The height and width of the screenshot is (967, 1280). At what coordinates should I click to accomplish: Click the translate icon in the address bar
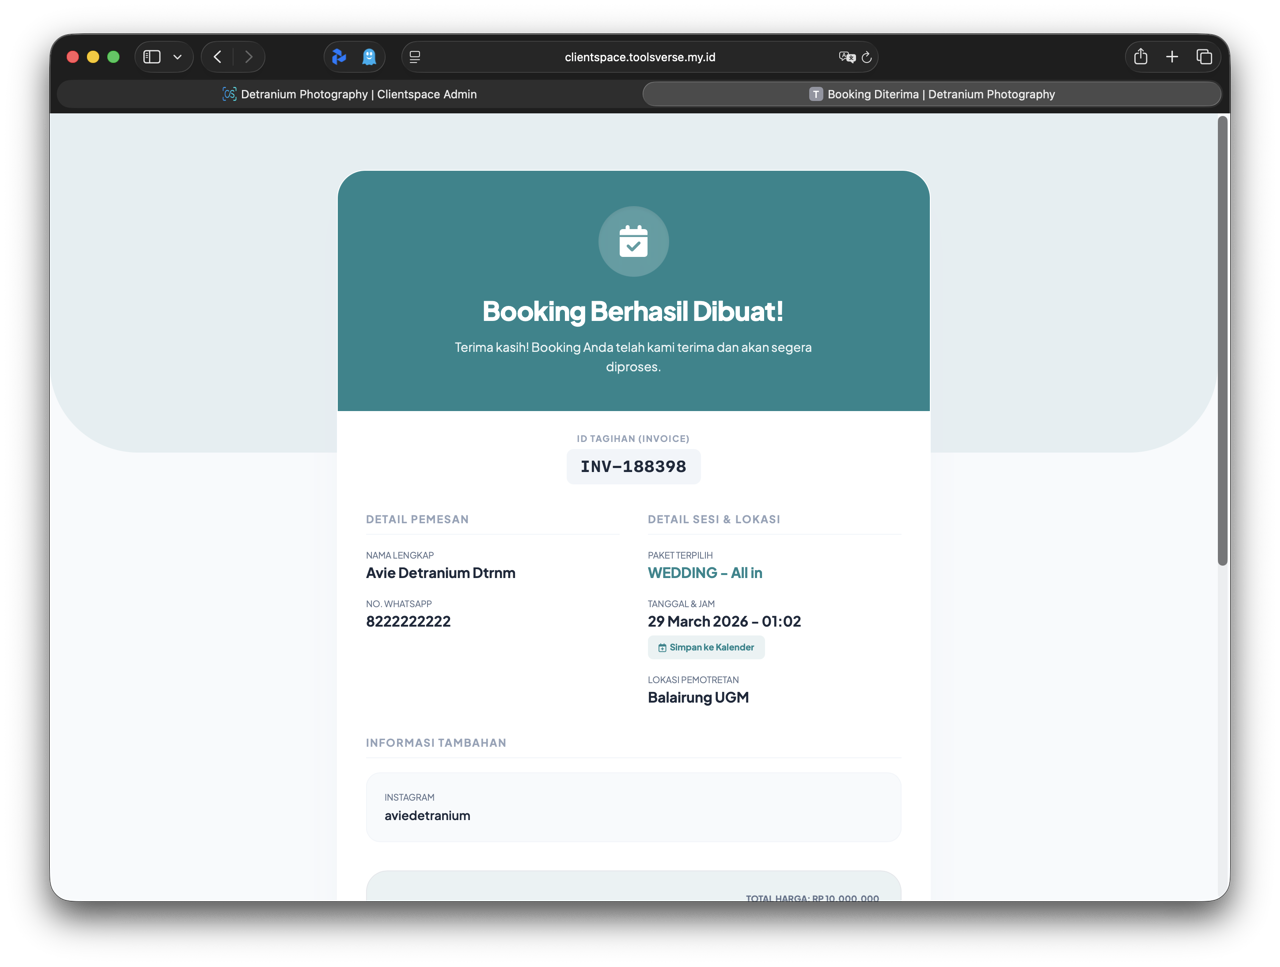(846, 57)
